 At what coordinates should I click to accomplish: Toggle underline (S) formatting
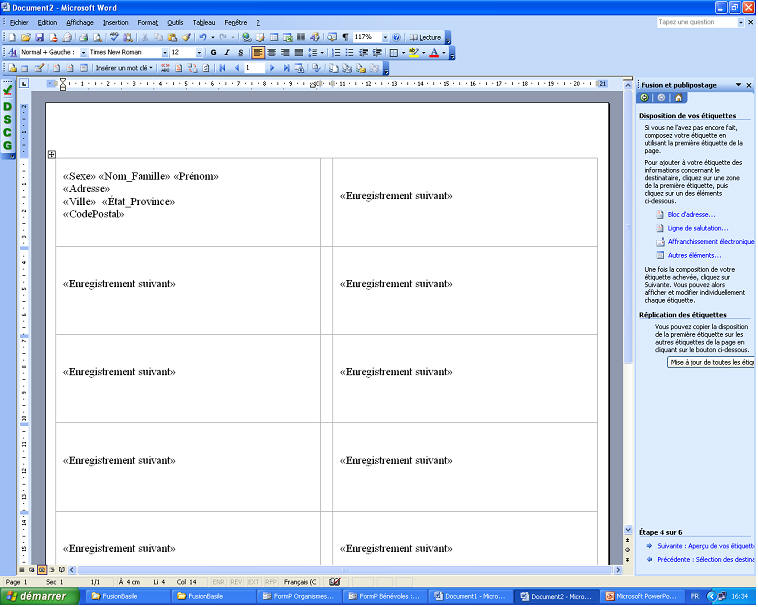pos(241,52)
